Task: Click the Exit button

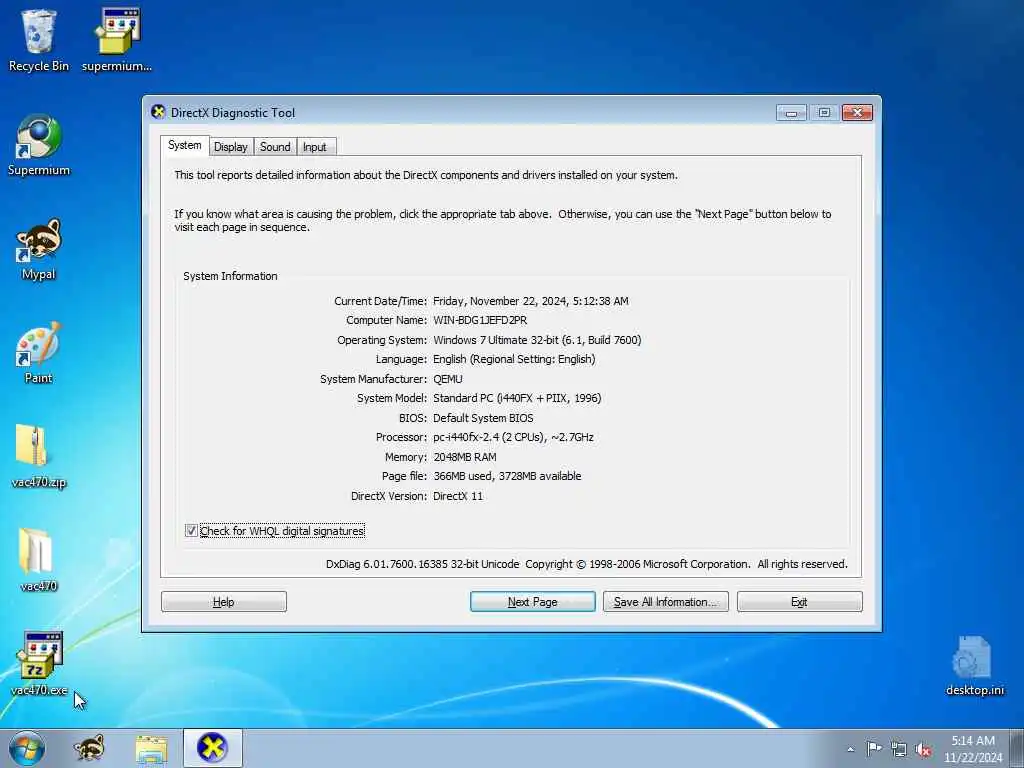Action: pyautogui.click(x=799, y=601)
